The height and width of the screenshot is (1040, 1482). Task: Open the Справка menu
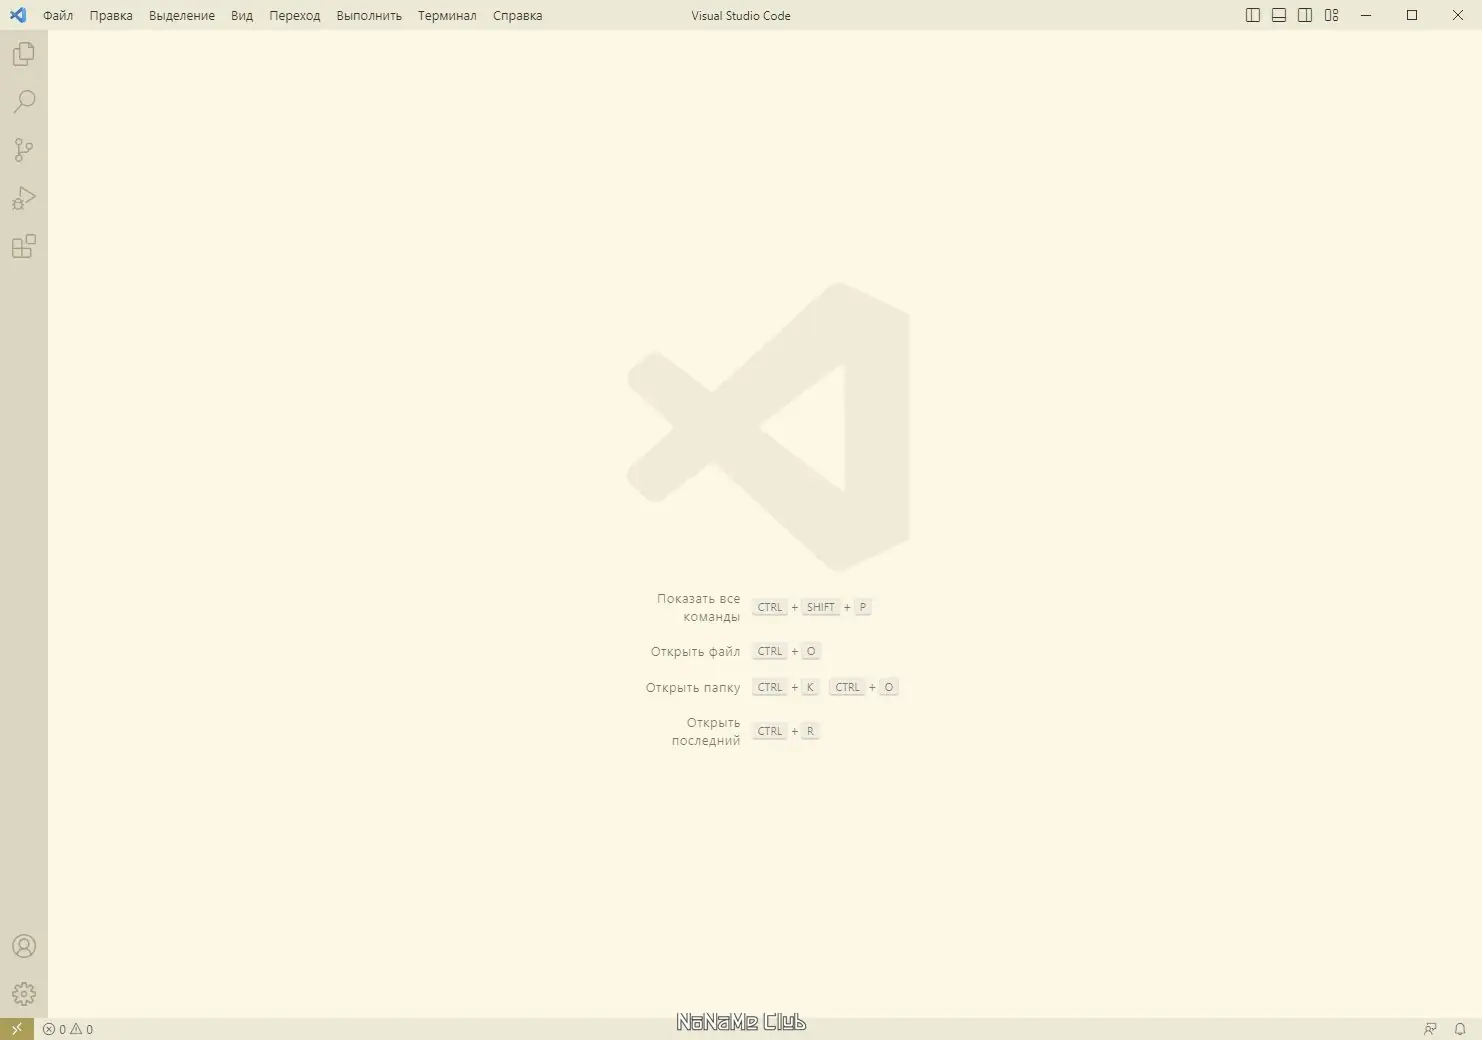(x=518, y=16)
